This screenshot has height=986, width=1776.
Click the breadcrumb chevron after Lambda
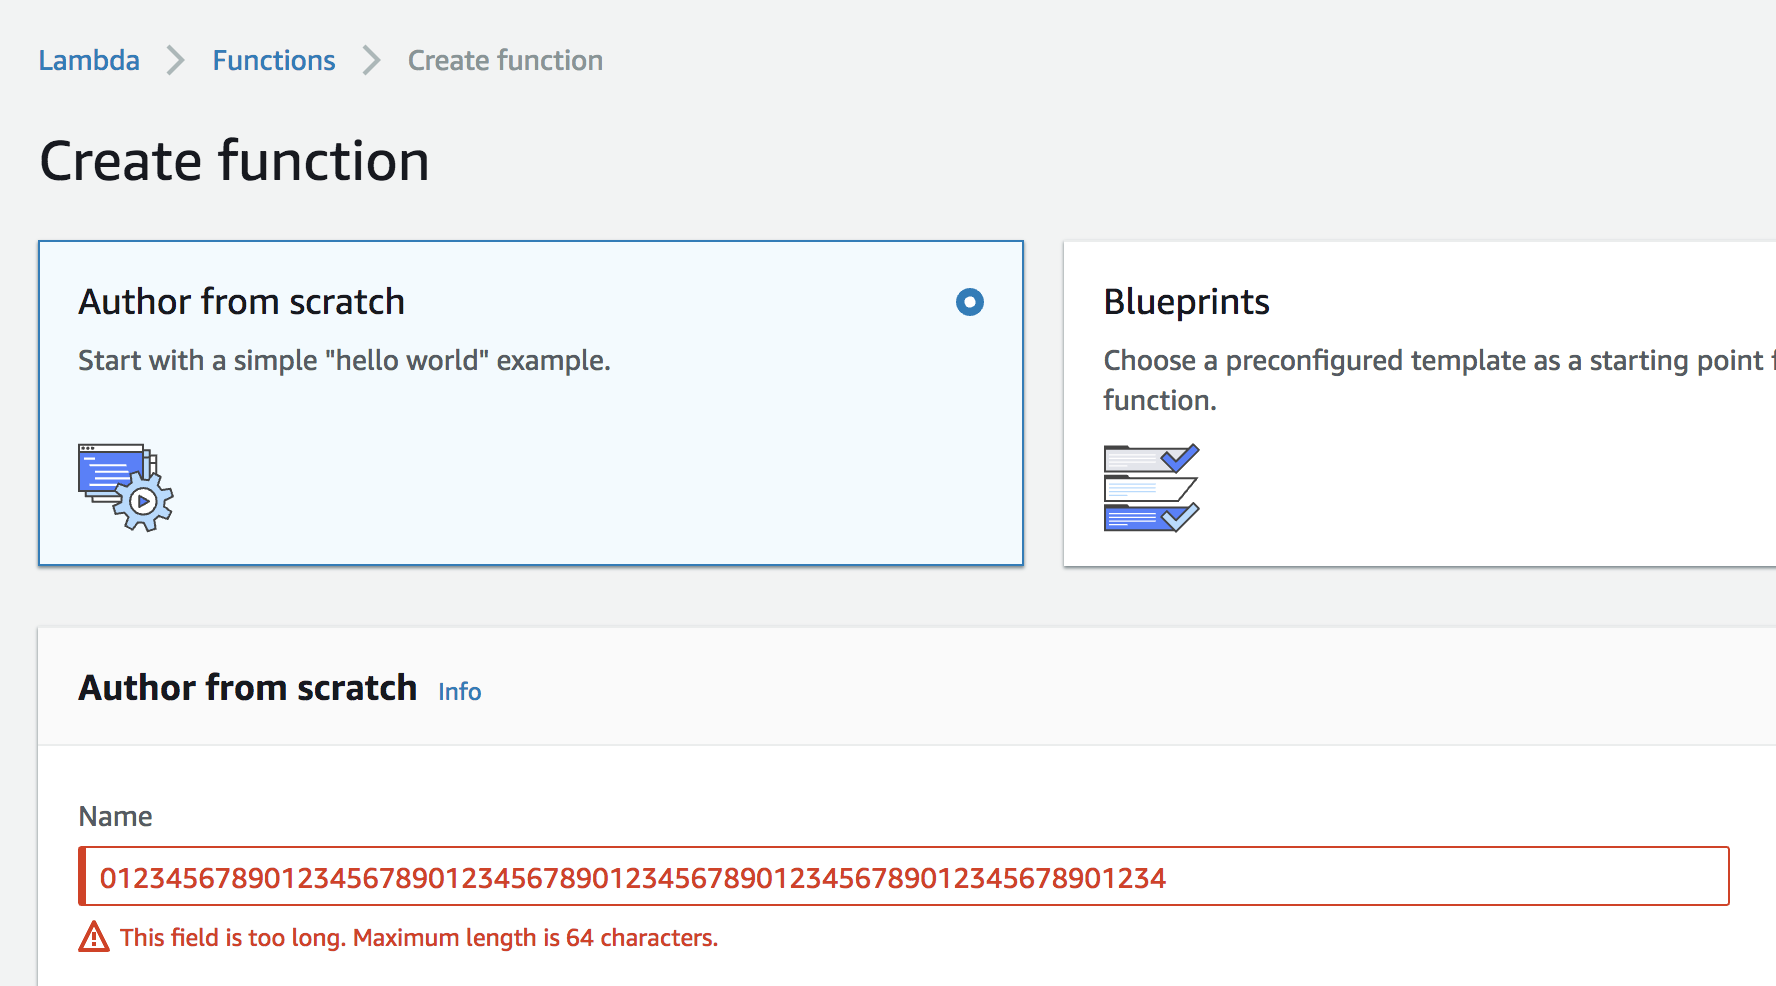point(175,60)
